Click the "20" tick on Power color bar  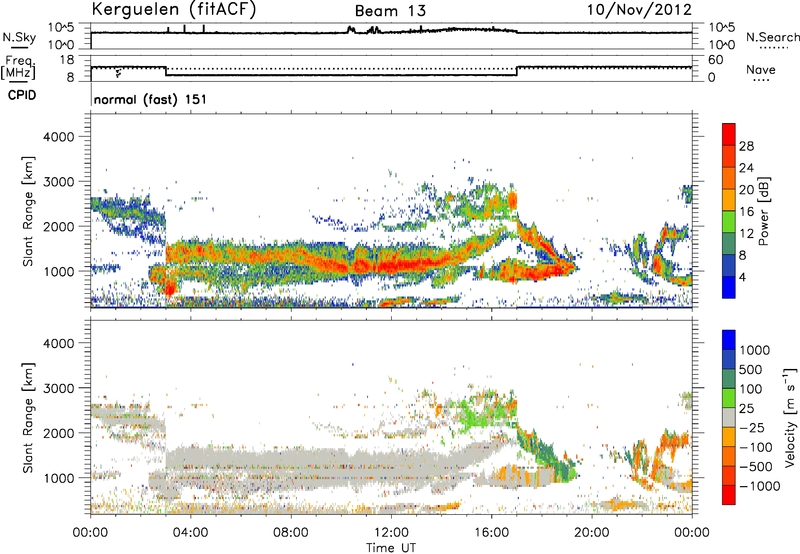746,190
